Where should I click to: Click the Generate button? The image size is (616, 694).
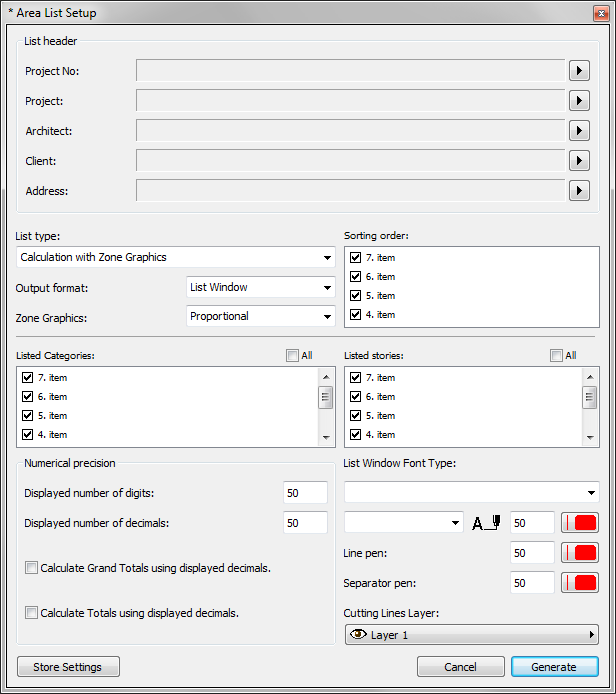pos(554,667)
